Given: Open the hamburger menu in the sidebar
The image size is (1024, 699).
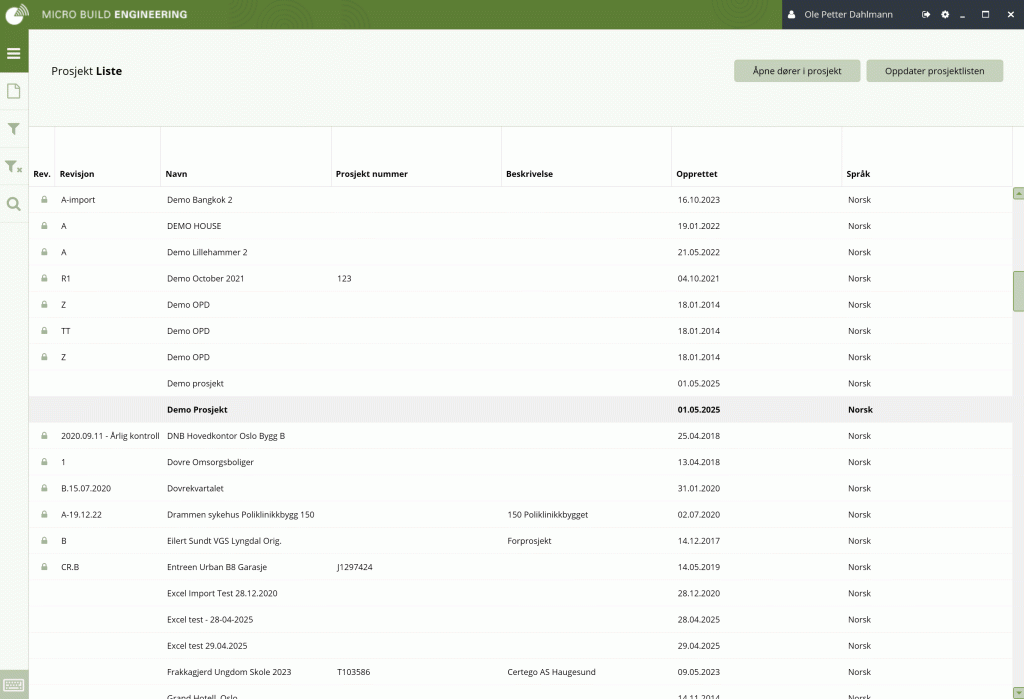Looking at the screenshot, I should pyautogui.click(x=14, y=54).
